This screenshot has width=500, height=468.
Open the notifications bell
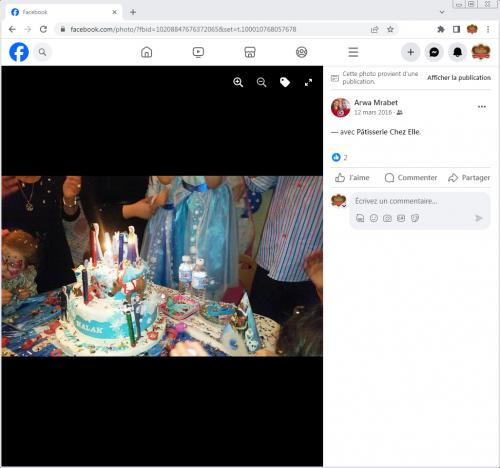pos(457,52)
